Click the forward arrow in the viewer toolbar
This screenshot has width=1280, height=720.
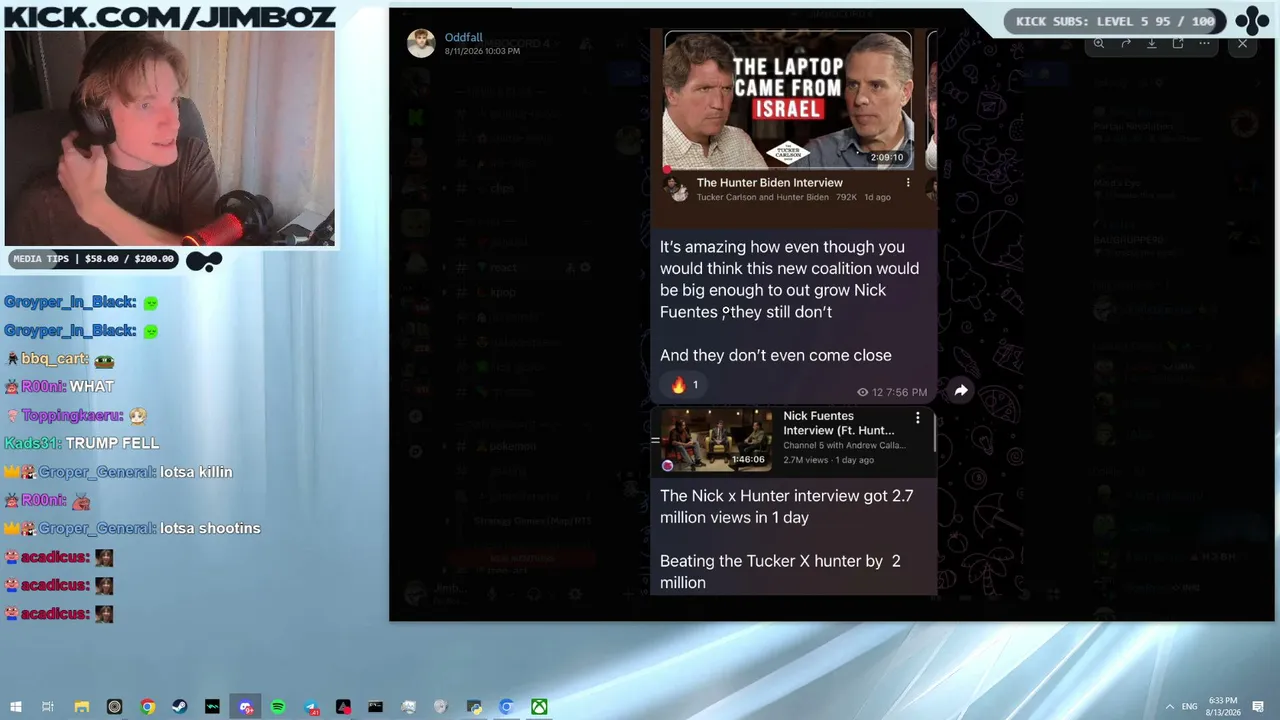coord(1125,44)
